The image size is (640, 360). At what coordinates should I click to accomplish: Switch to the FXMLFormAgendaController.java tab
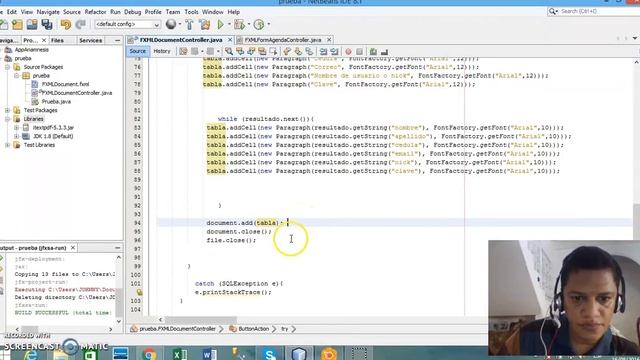click(x=282, y=40)
